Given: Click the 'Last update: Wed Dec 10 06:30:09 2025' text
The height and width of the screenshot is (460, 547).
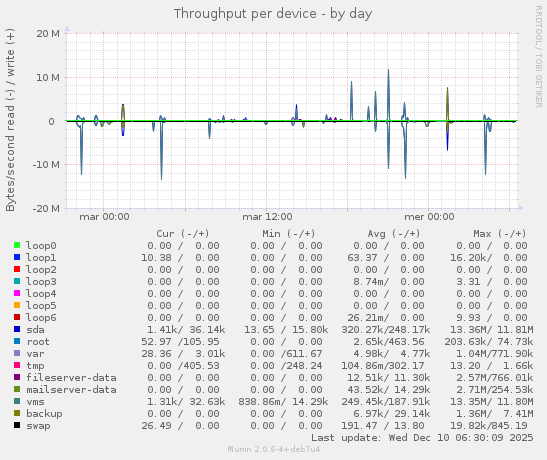Looking at the screenshot, I should [x=422, y=438].
